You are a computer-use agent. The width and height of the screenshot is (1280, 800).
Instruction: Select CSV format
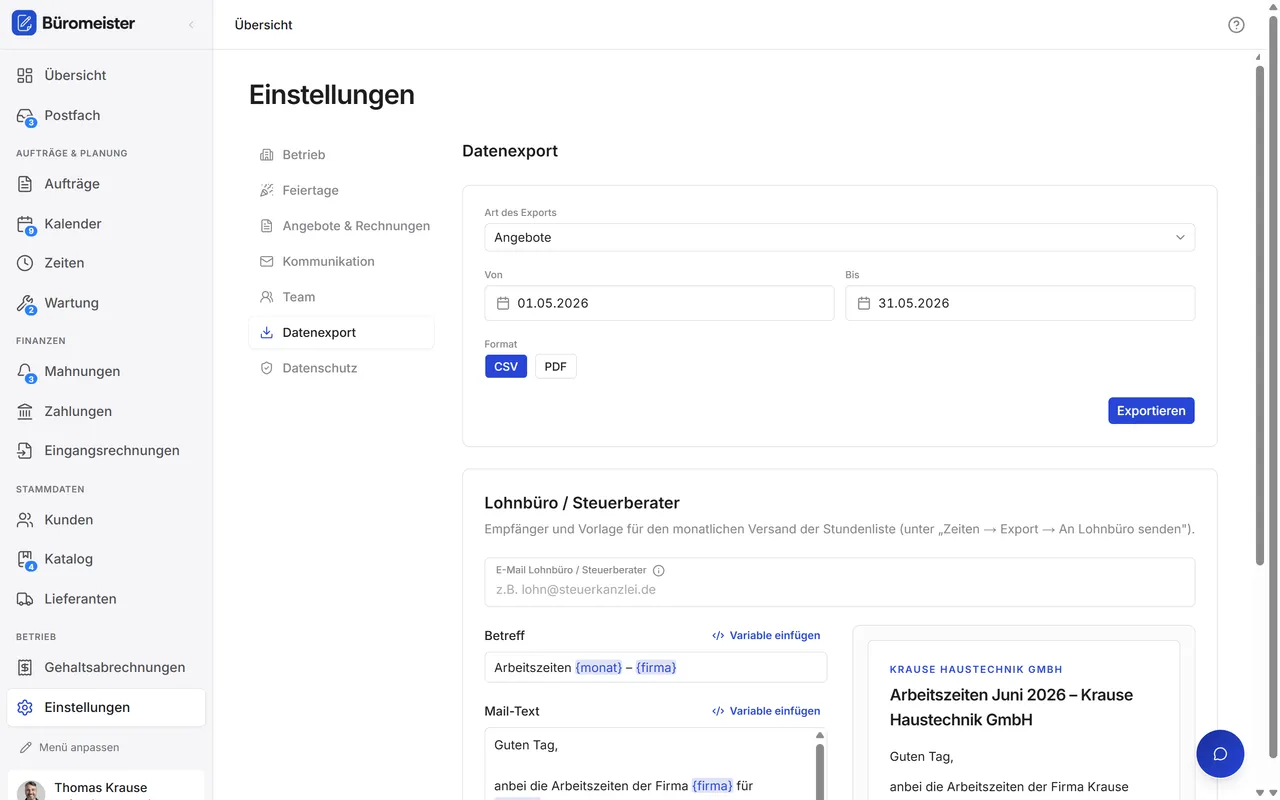point(506,367)
